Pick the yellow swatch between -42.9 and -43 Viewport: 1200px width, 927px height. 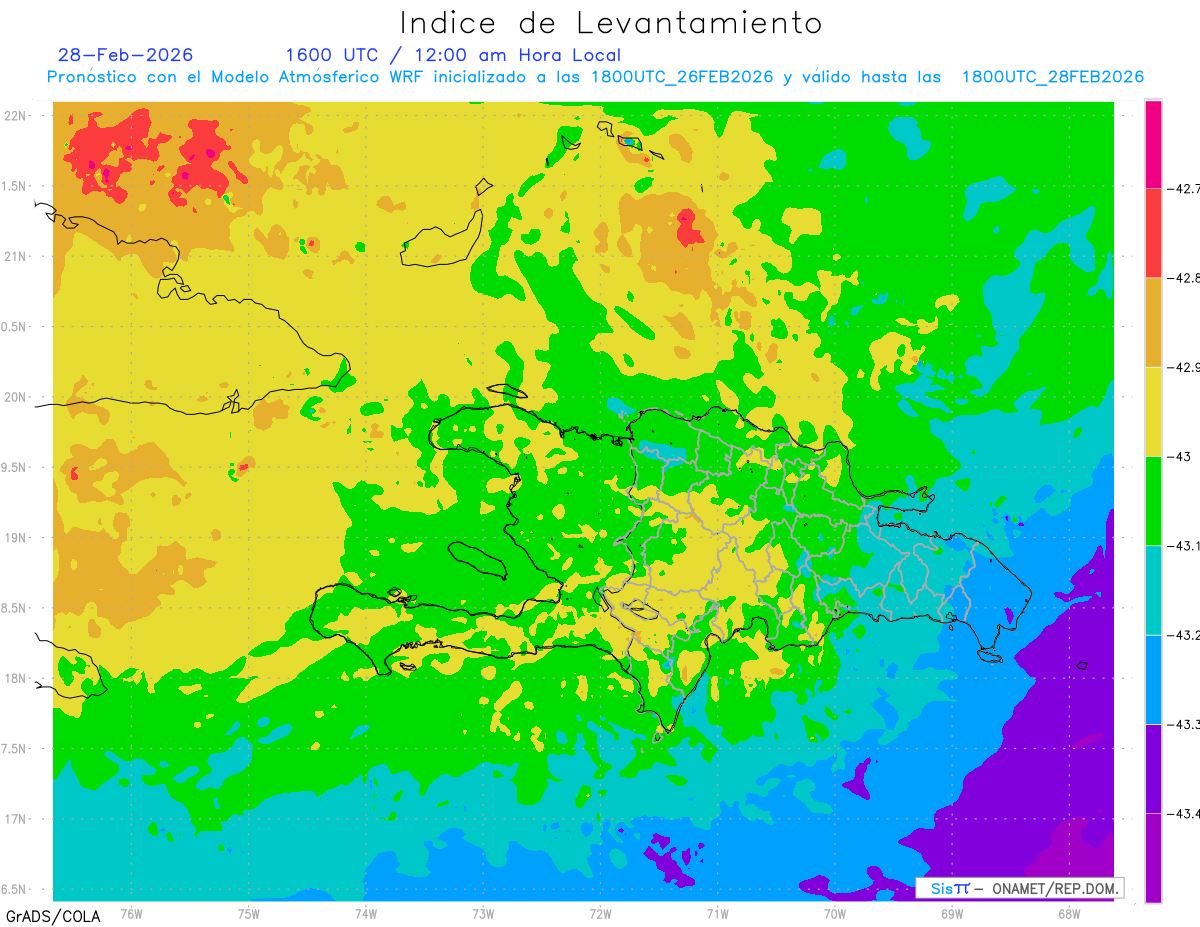[1153, 411]
